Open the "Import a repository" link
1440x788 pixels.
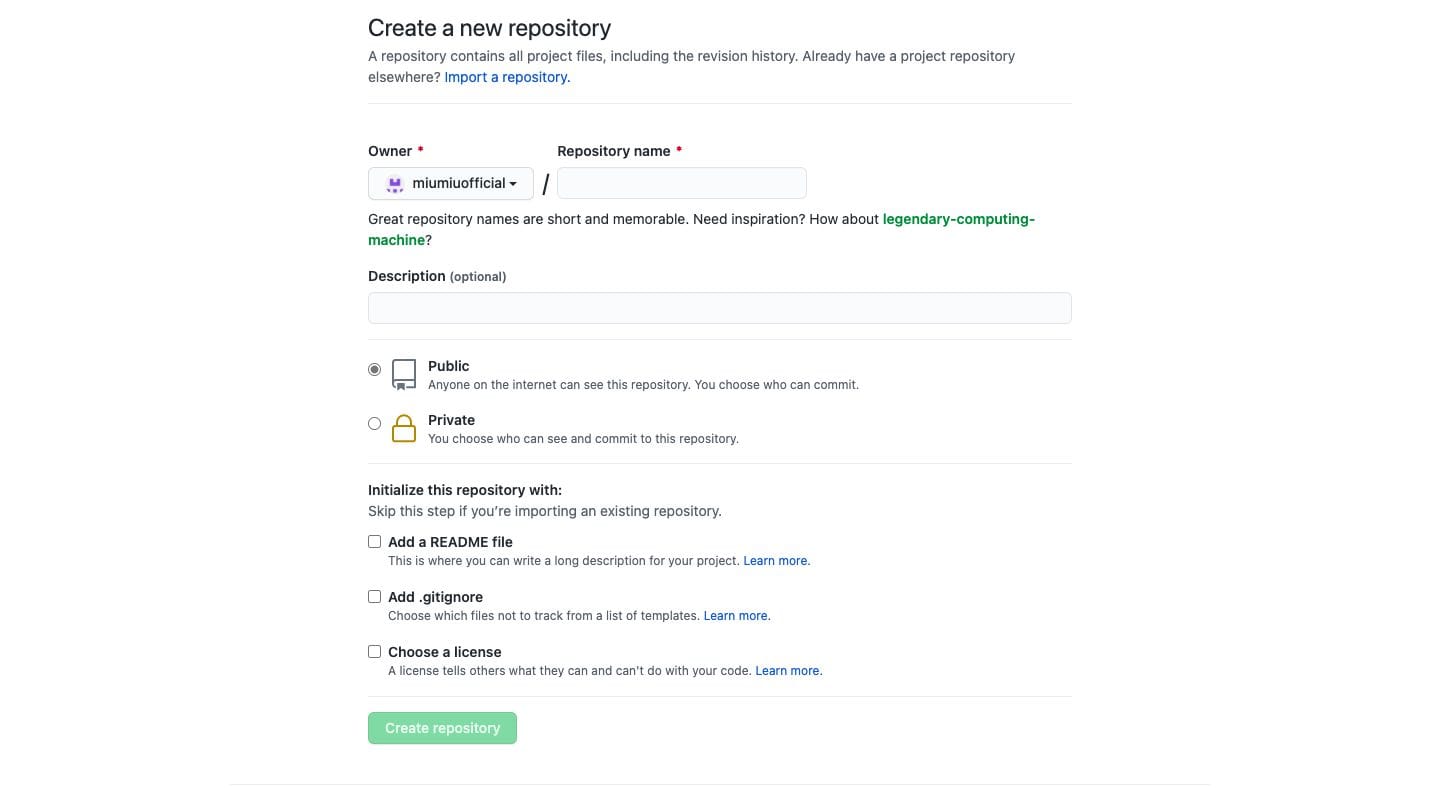pyautogui.click(x=505, y=77)
